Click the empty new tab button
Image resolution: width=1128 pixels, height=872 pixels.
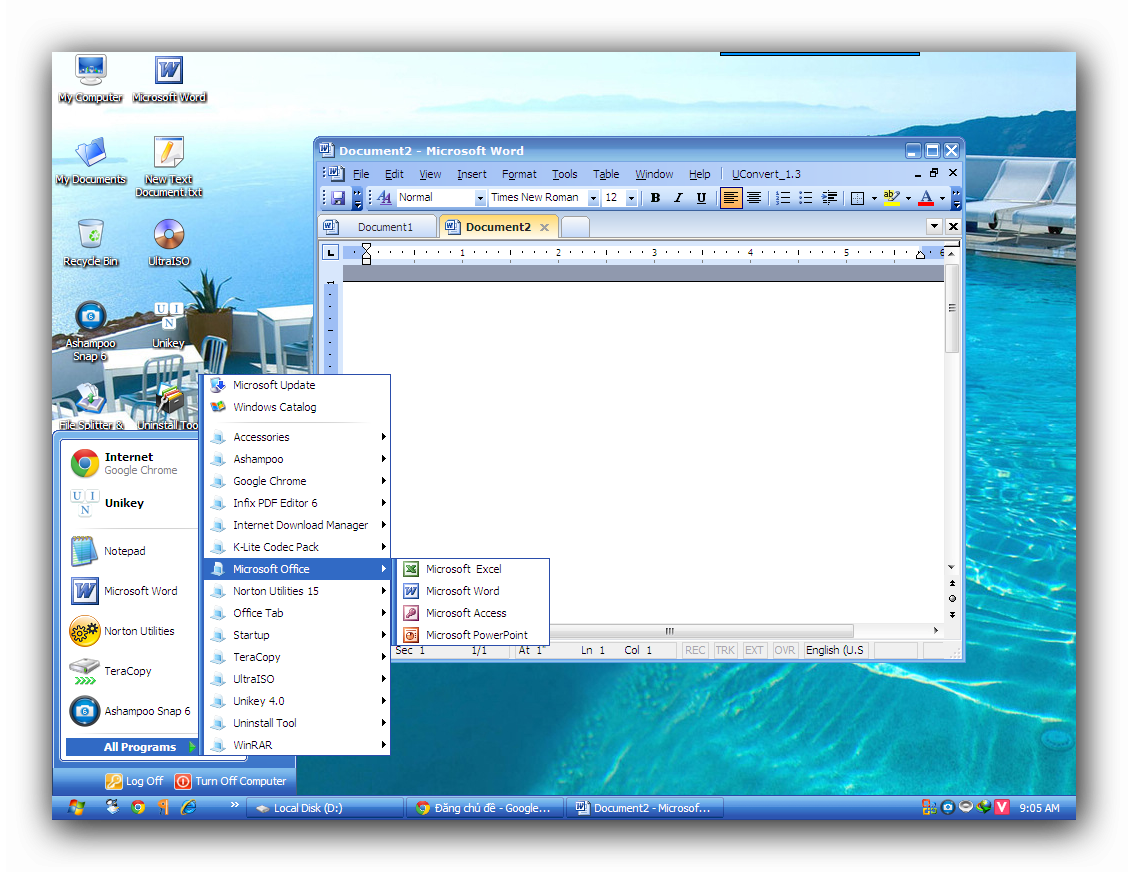coord(575,227)
